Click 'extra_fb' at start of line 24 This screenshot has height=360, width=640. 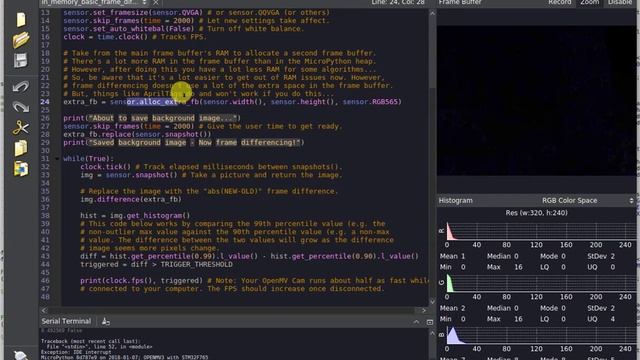pos(80,102)
